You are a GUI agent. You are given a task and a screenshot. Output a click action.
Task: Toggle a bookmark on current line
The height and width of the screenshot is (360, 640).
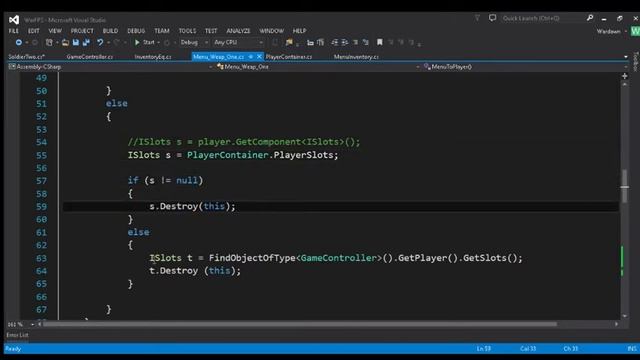pos(380,42)
